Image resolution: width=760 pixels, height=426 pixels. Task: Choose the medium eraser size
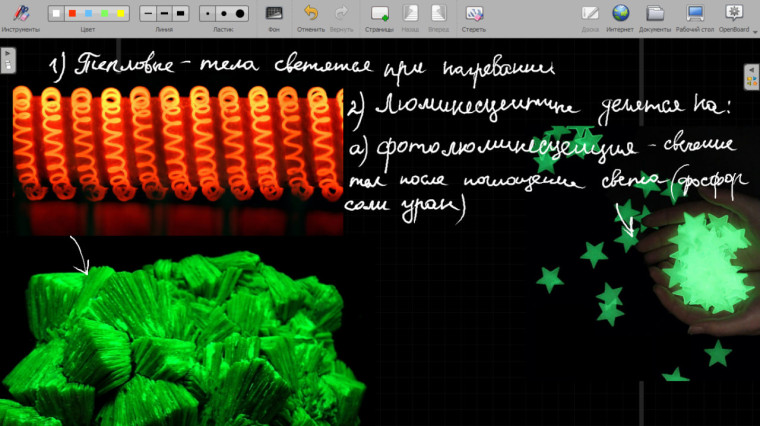click(223, 14)
